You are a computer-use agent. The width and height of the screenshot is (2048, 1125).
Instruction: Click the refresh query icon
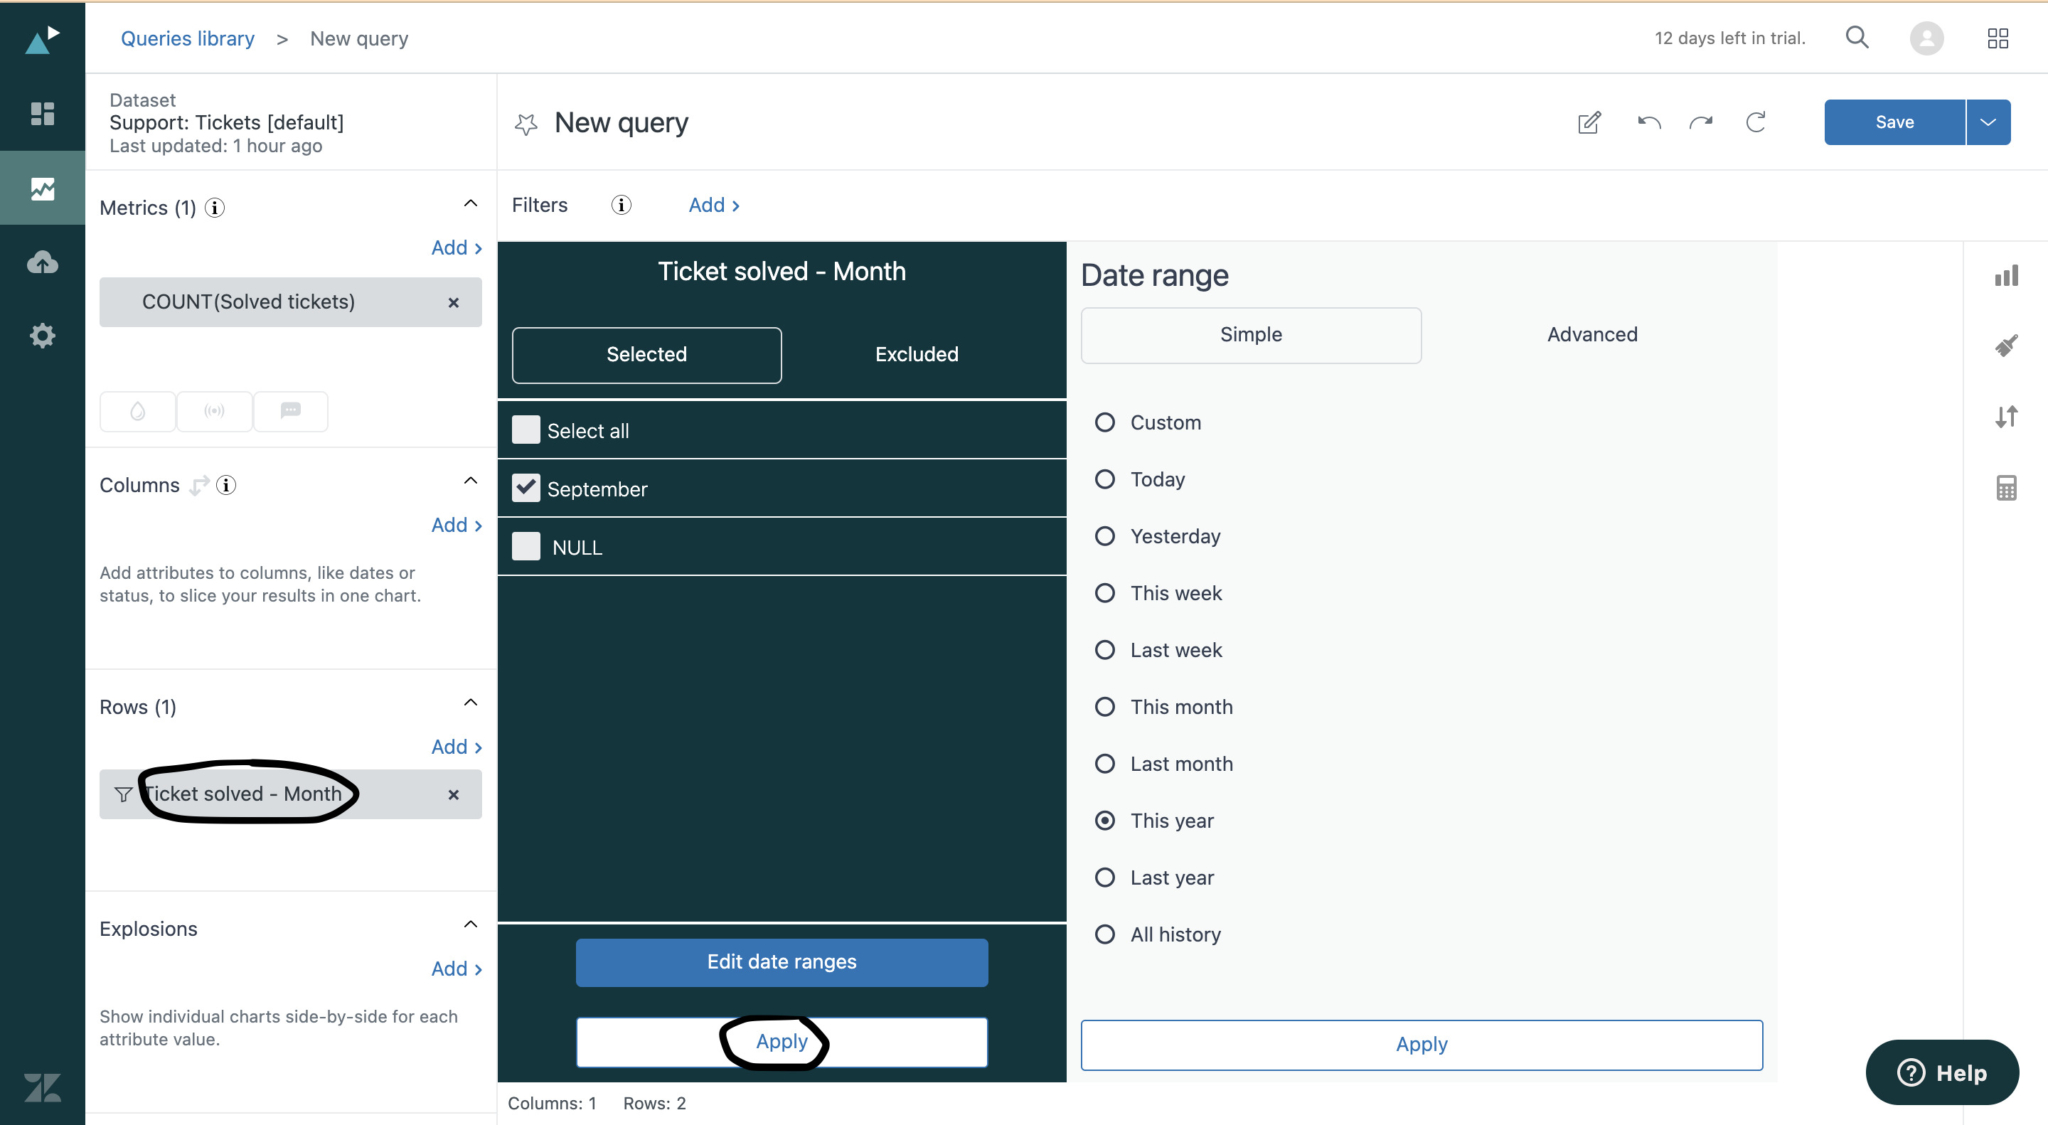1756,121
